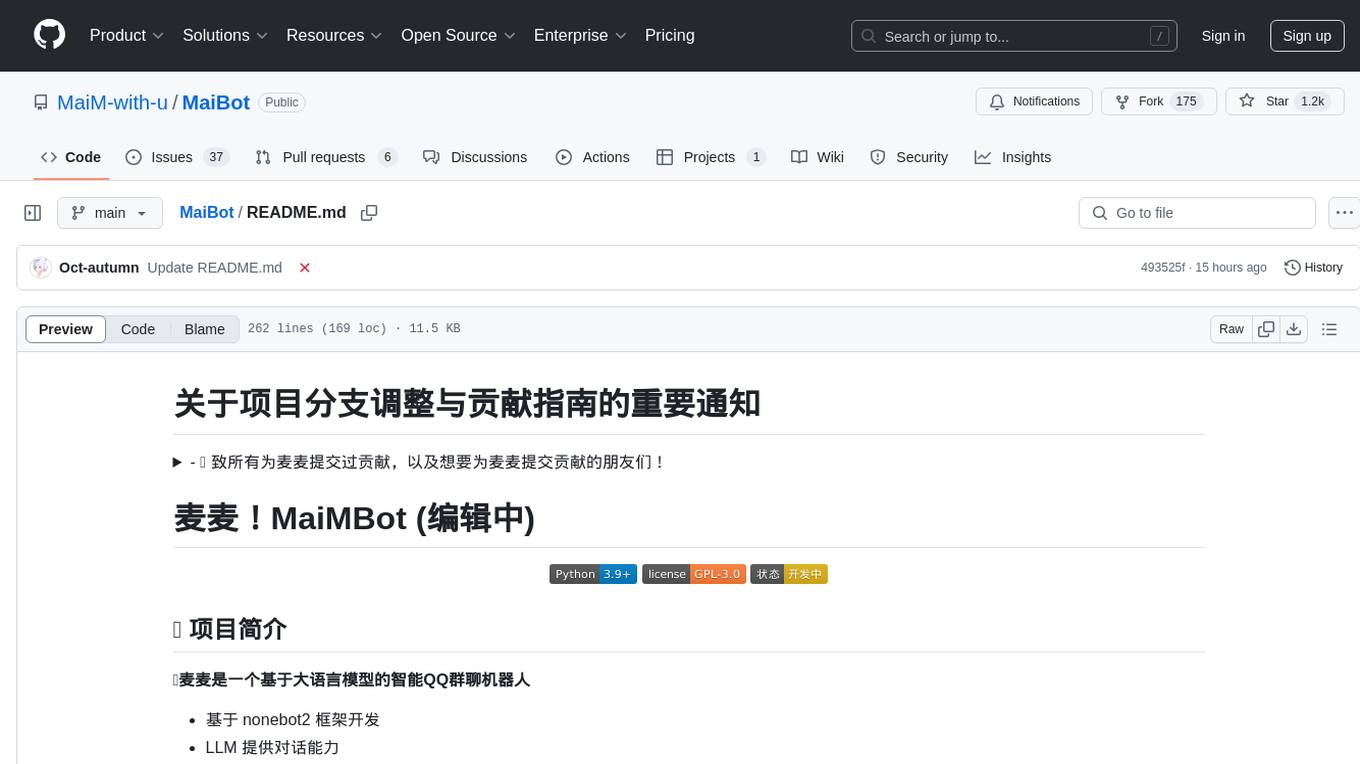
Task: Open the Raw file view
Action: (1231, 329)
